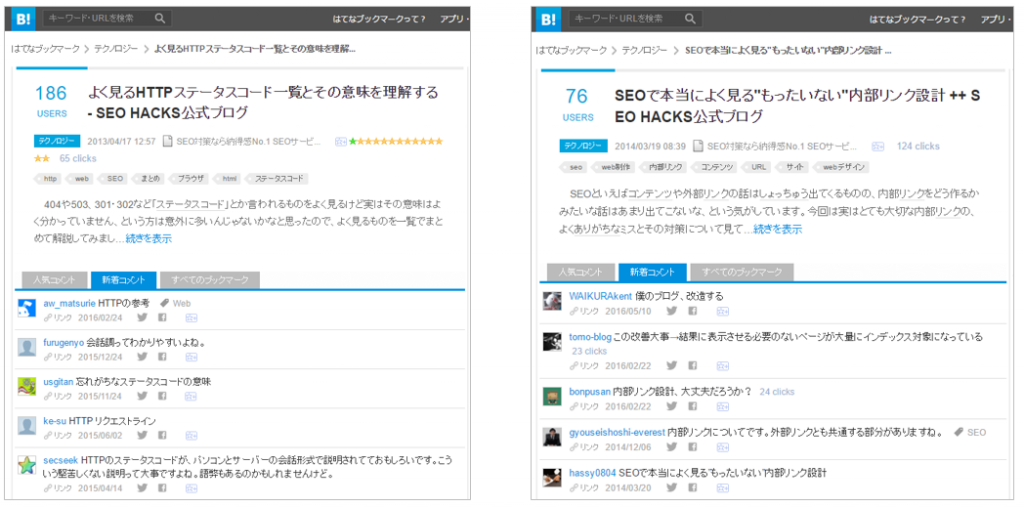Switch to 新着コメント tab in right window
1024x507 pixels.
click(653, 272)
